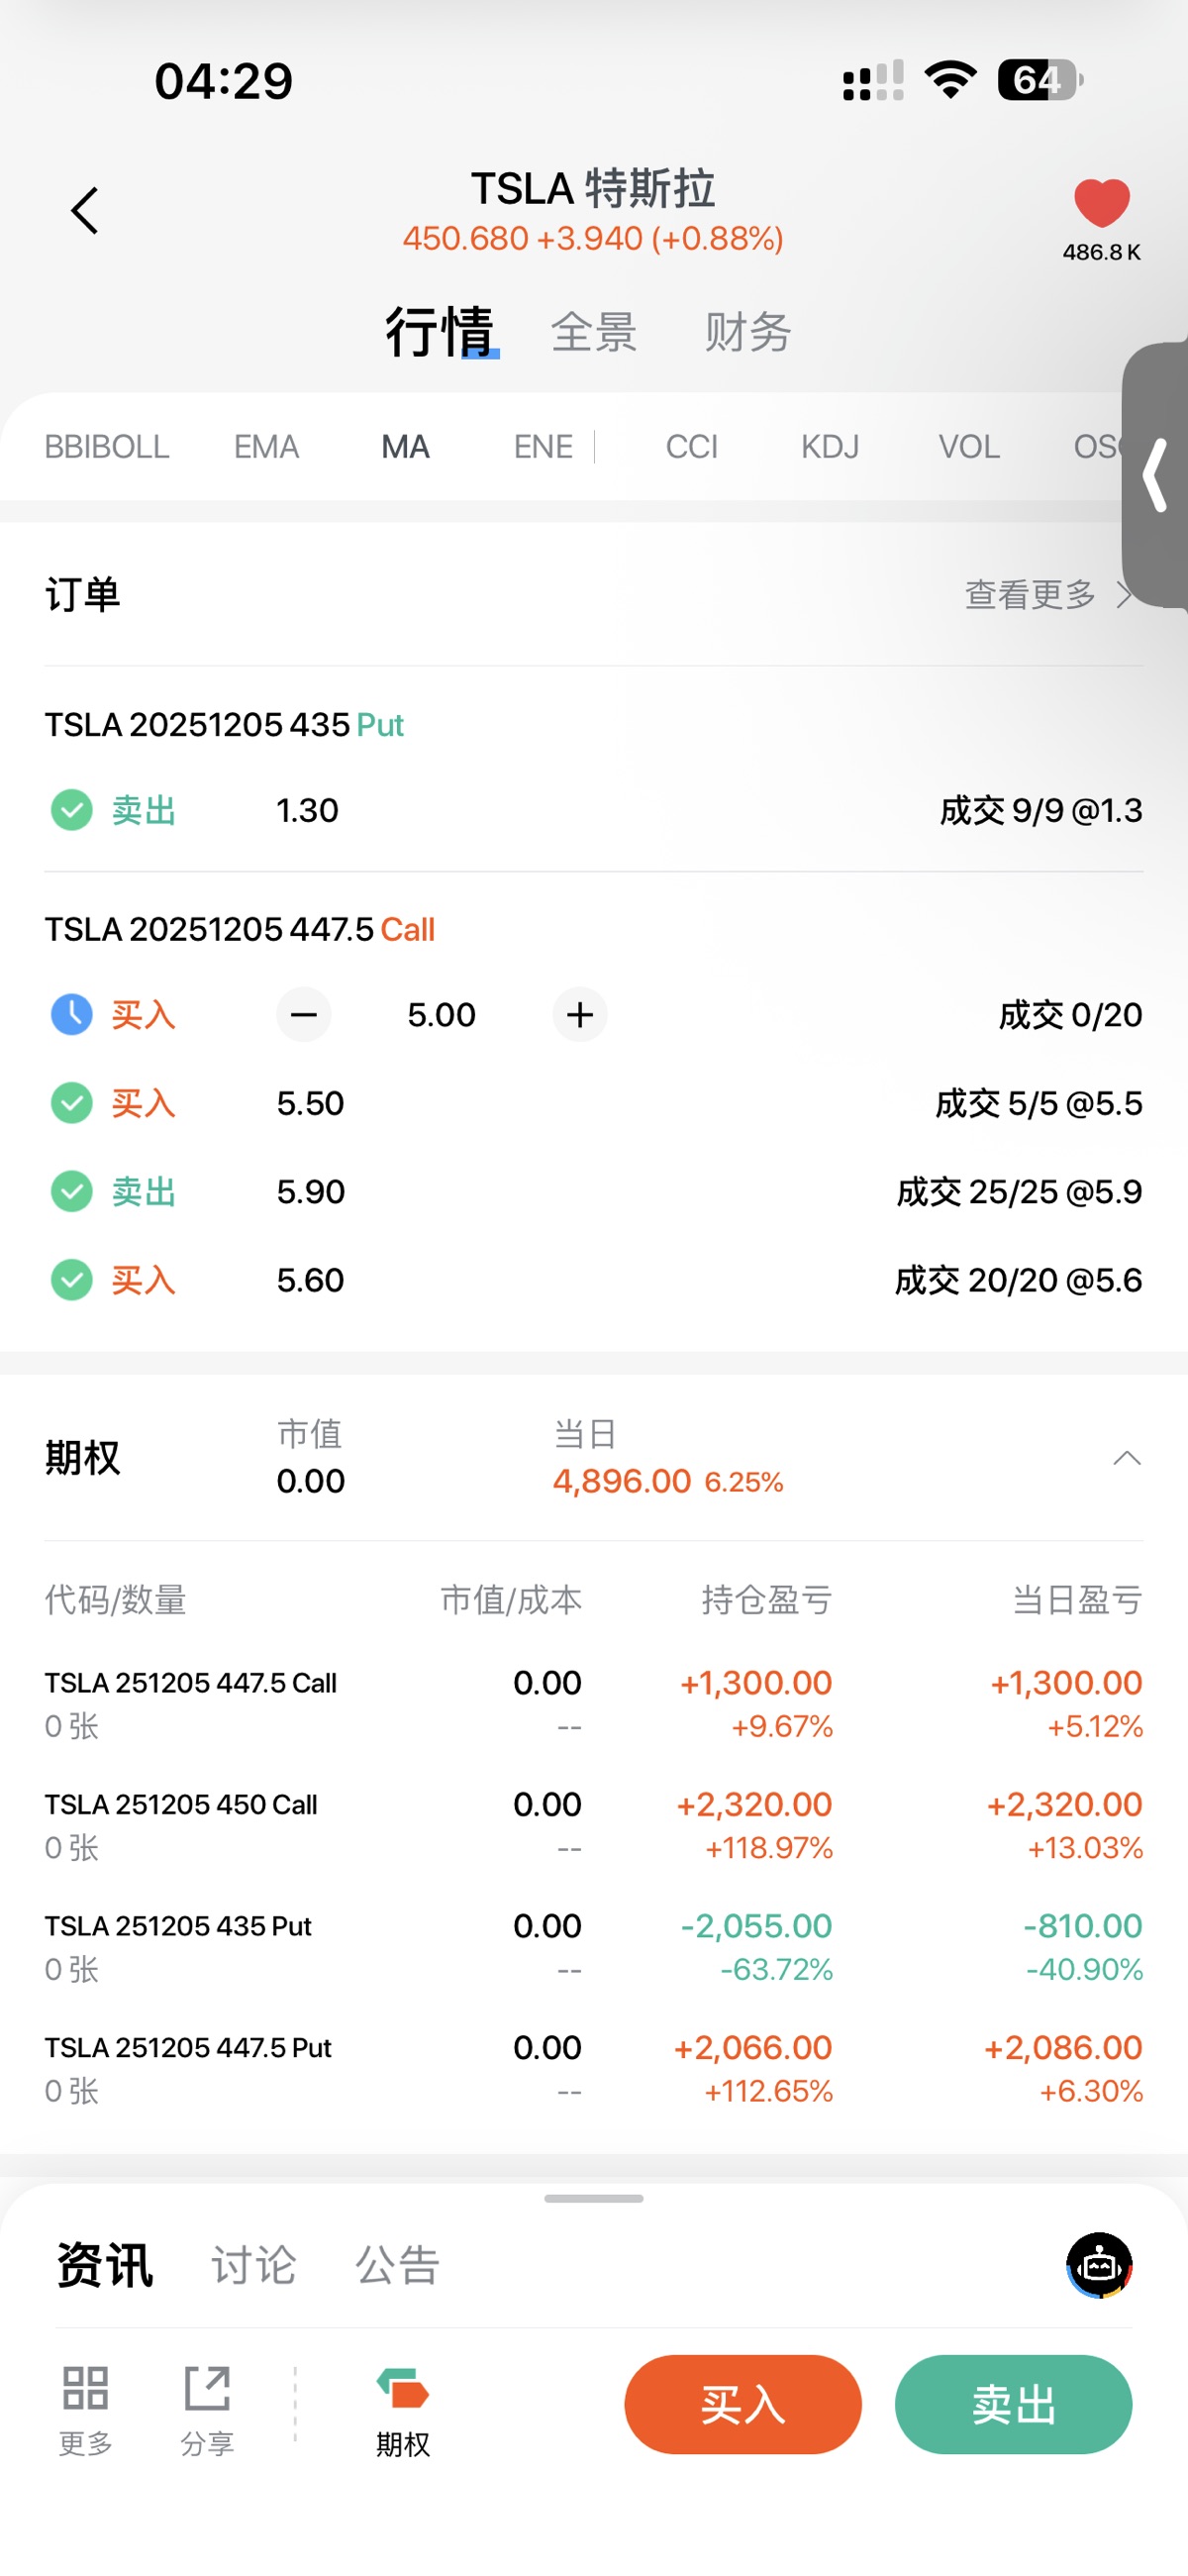Toggle the KDJ indicator
Screen dimensions: 1188x2576
click(x=830, y=447)
